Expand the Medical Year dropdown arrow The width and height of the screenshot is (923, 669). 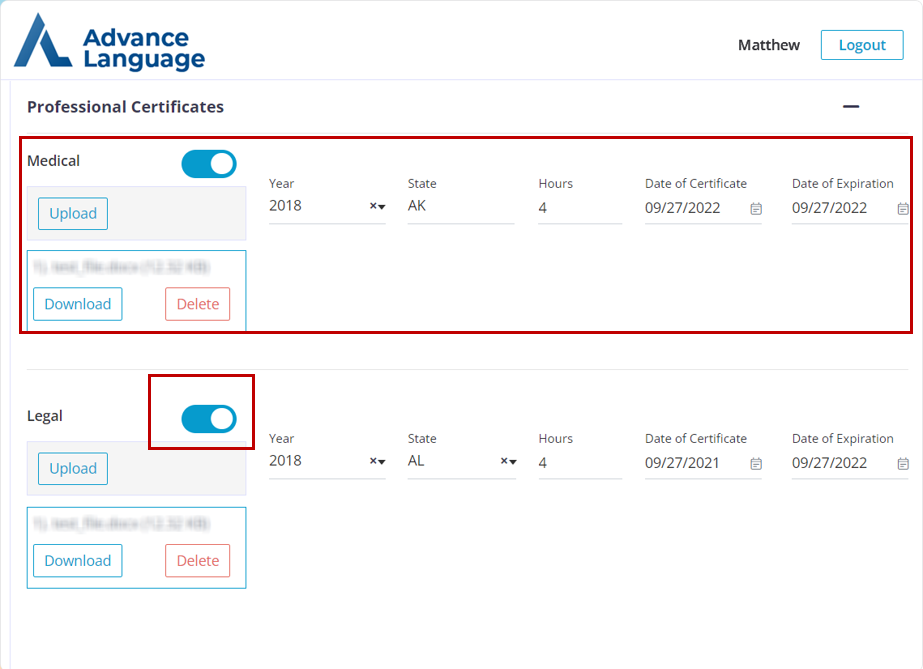382,207
